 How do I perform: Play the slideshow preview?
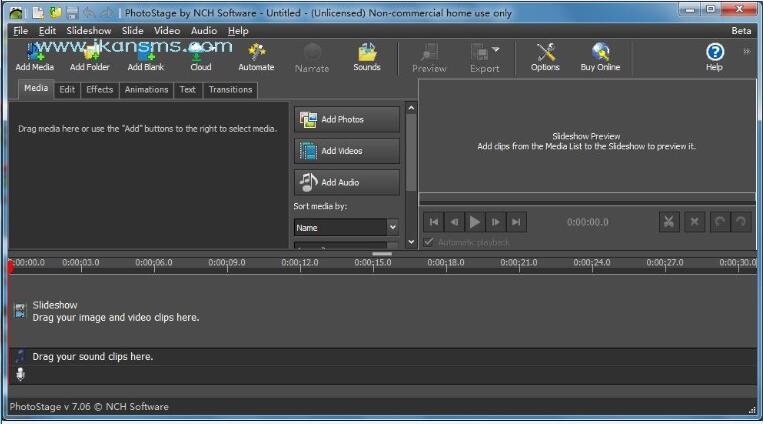click(475, 222)
